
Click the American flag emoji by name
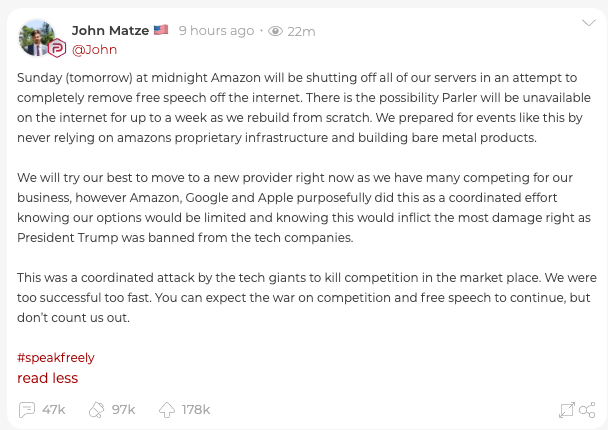coord(160,30)
